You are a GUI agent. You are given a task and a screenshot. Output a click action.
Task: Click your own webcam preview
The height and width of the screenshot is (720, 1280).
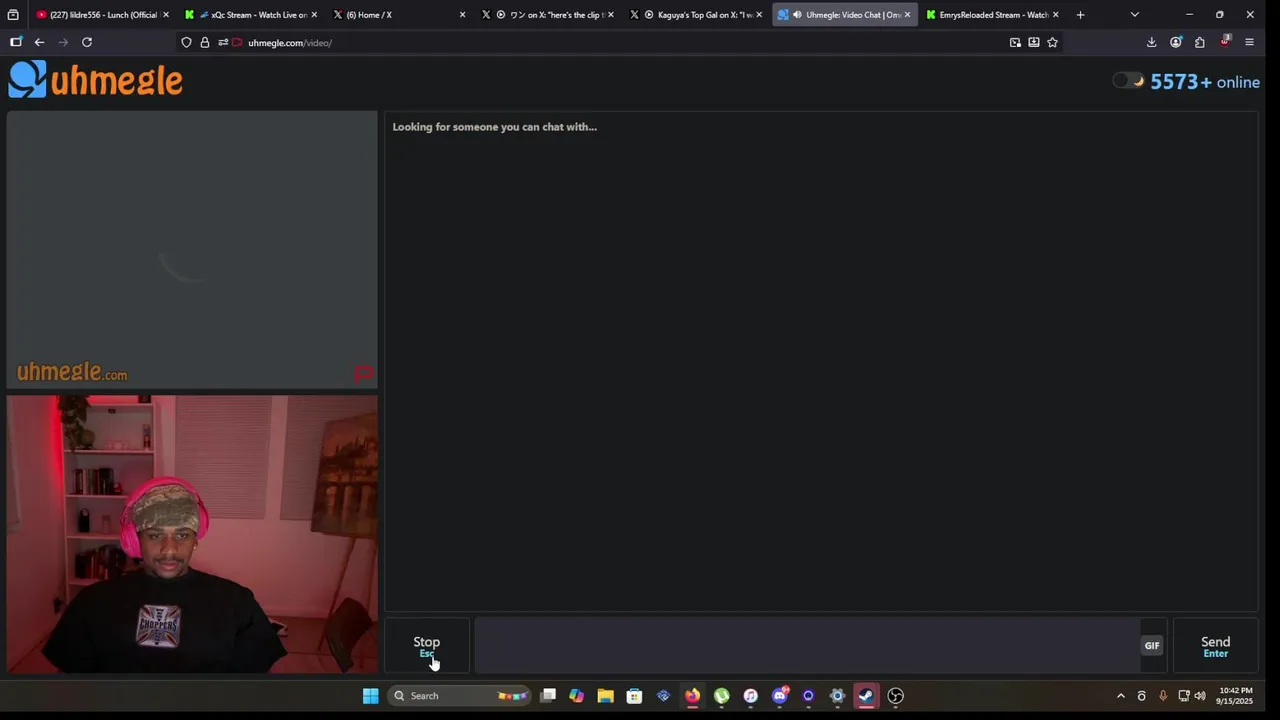pyautogui.click(x=192, y=534)
